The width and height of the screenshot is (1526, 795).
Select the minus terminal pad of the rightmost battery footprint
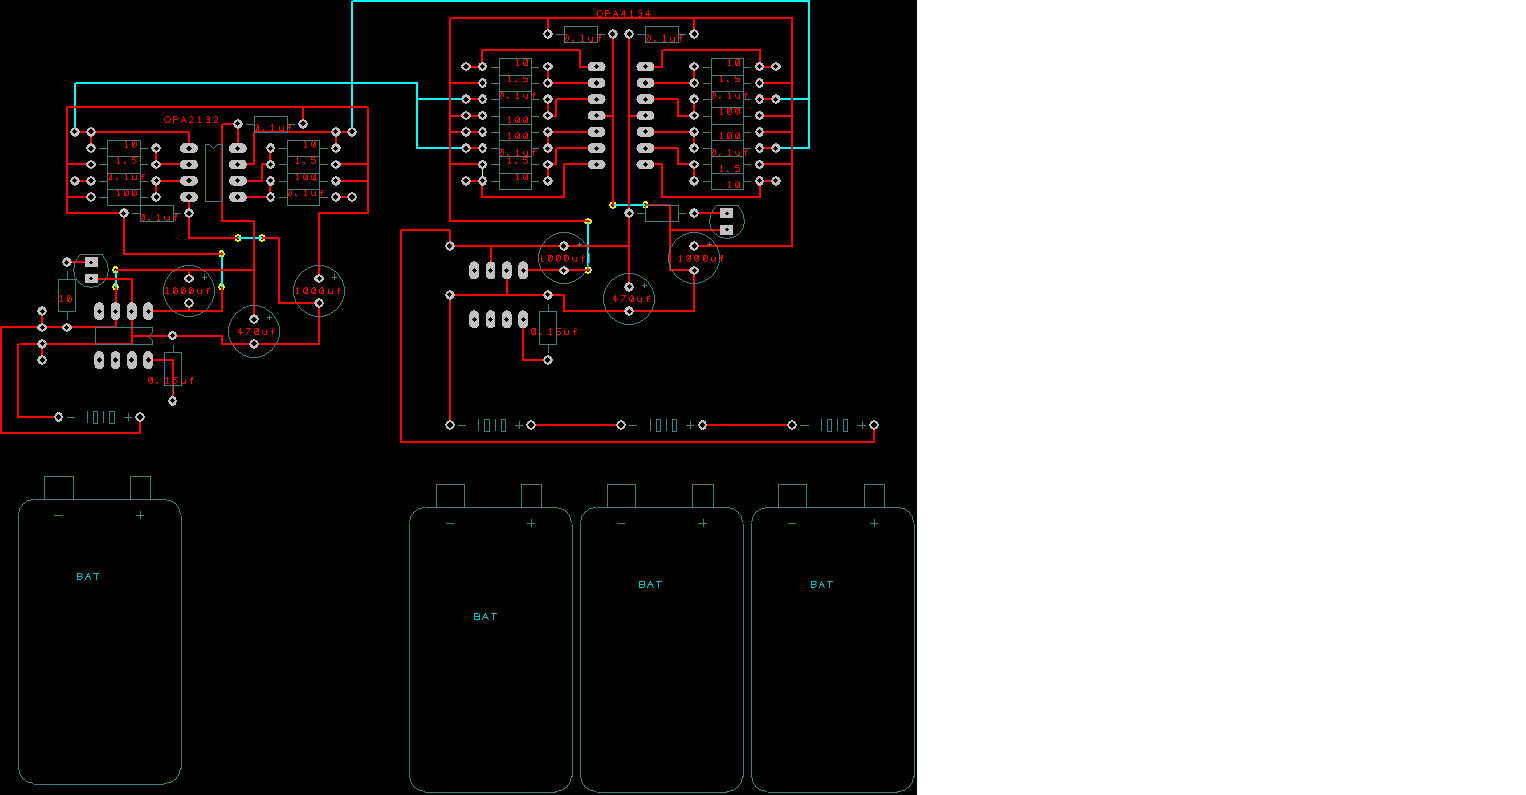tap(793, 425)
